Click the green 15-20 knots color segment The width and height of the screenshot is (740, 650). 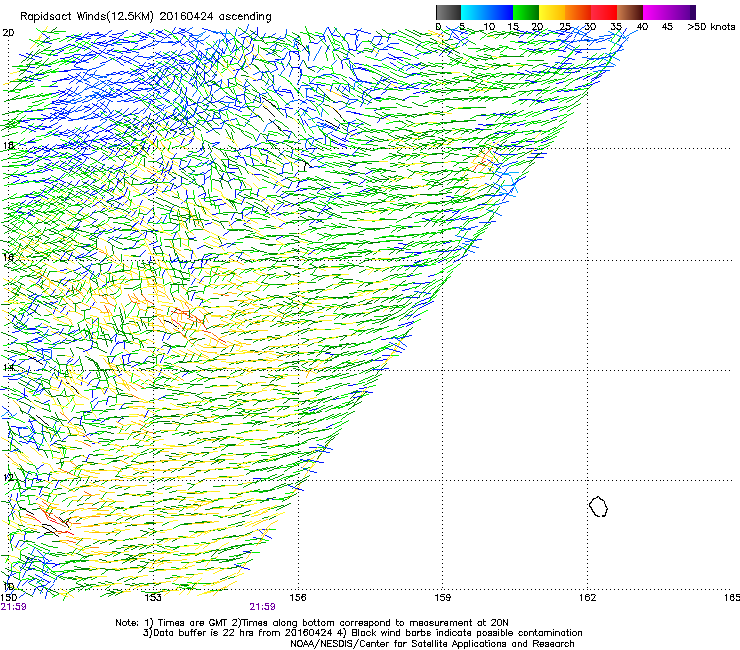pos(526,12)
